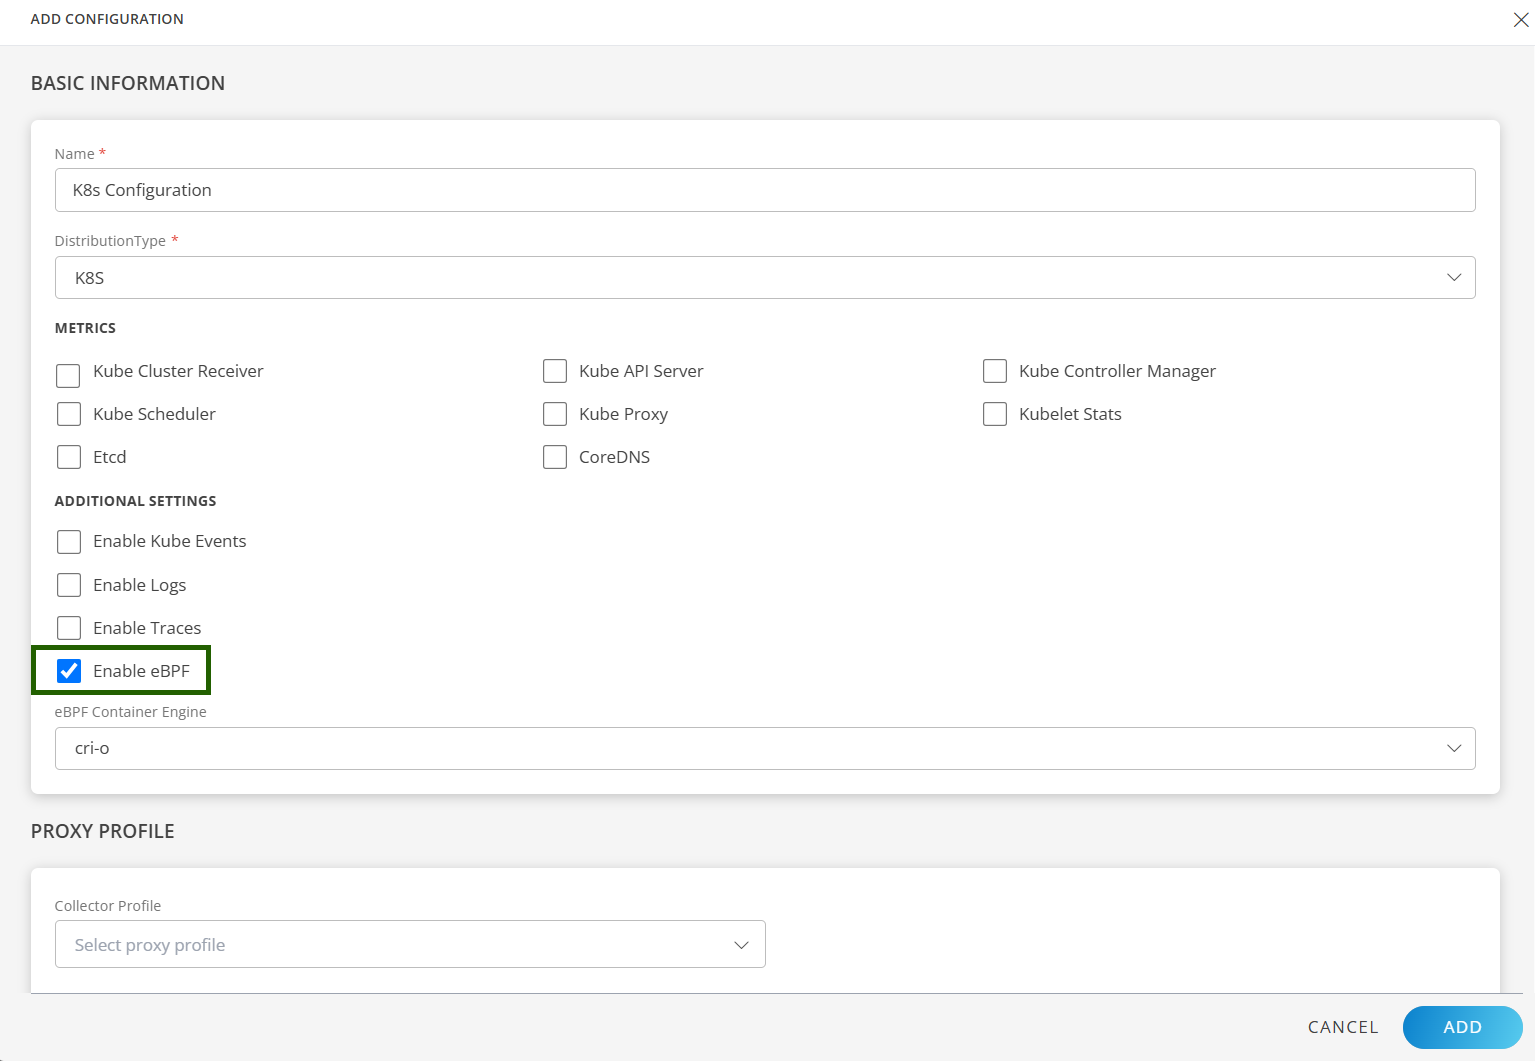Image resolution: width=1535 pixels, height=1061 pixels.
Task: Toggle Enable Kube Events setting
Action: coord(69,542)
